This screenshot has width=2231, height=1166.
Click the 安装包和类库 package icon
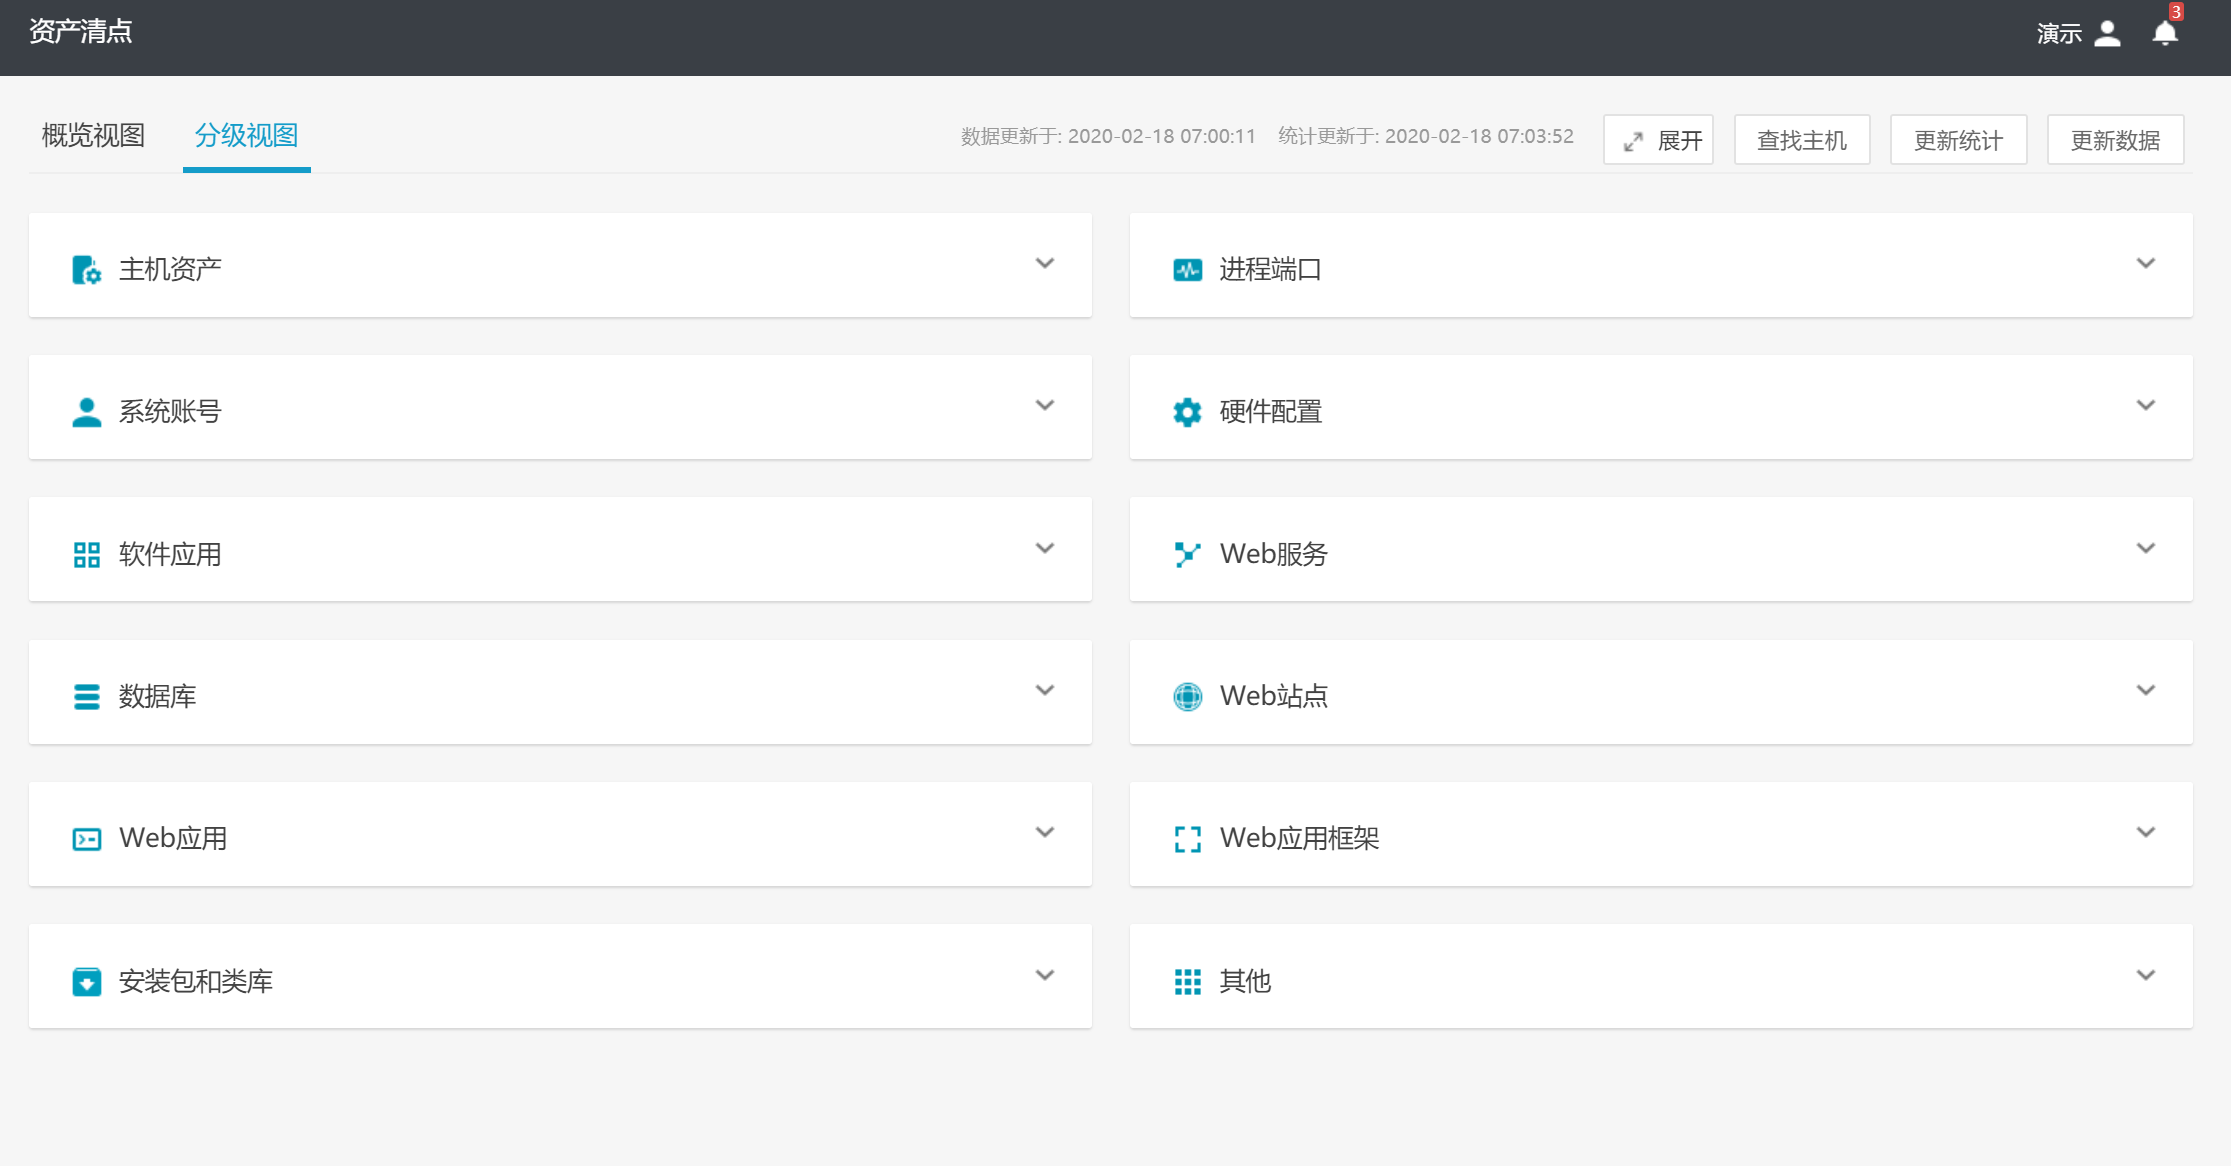click(86, 982)
